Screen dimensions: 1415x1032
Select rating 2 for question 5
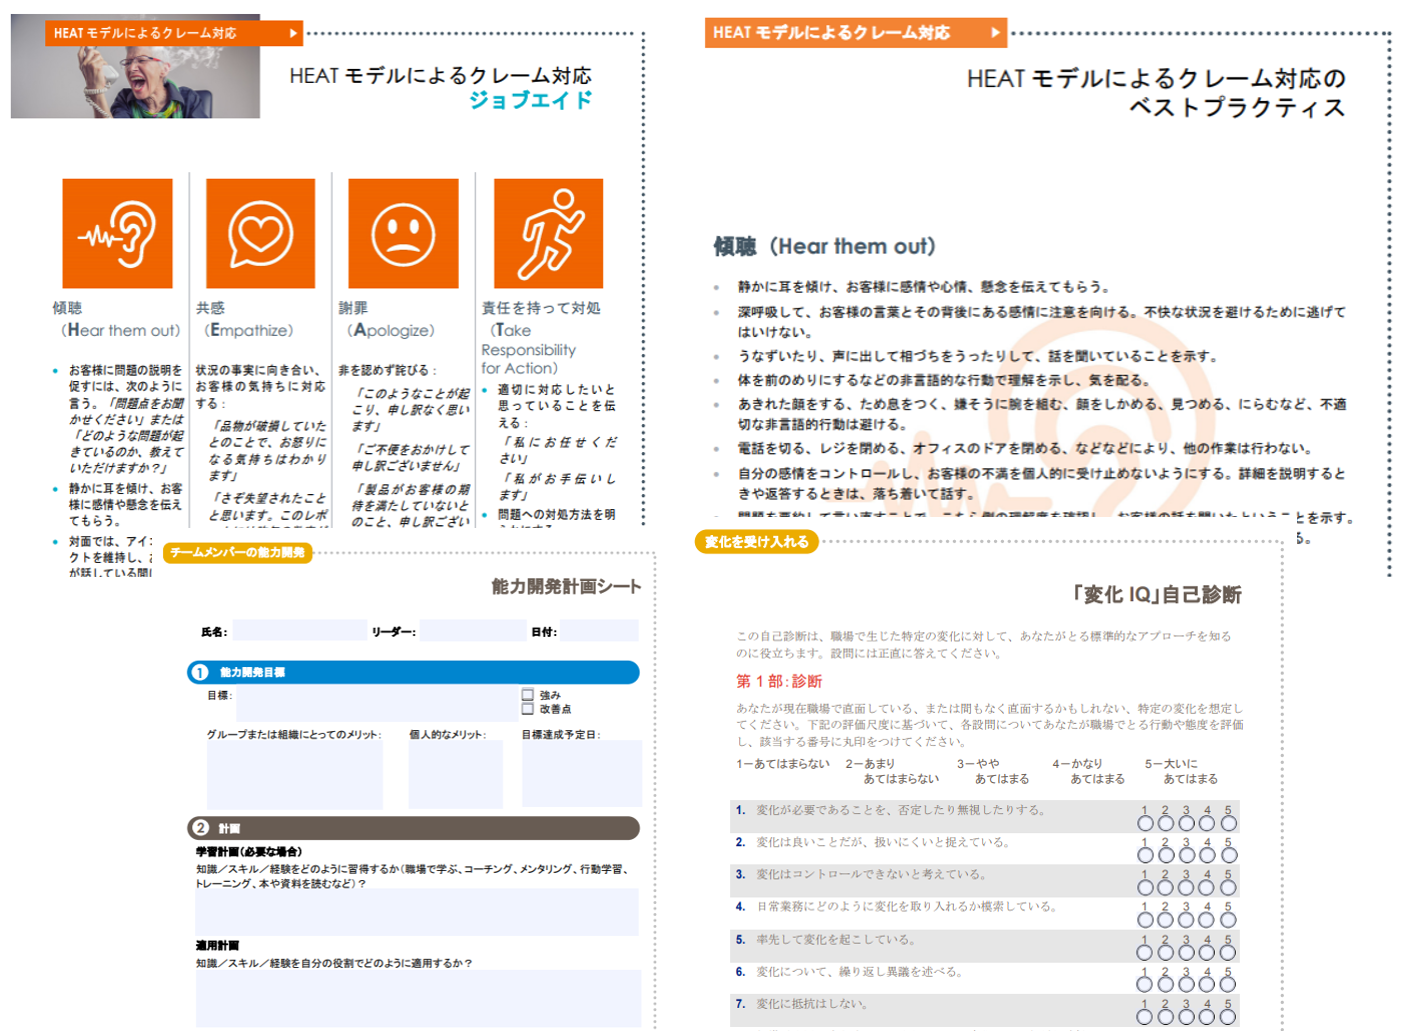[x=1165, y=952]
